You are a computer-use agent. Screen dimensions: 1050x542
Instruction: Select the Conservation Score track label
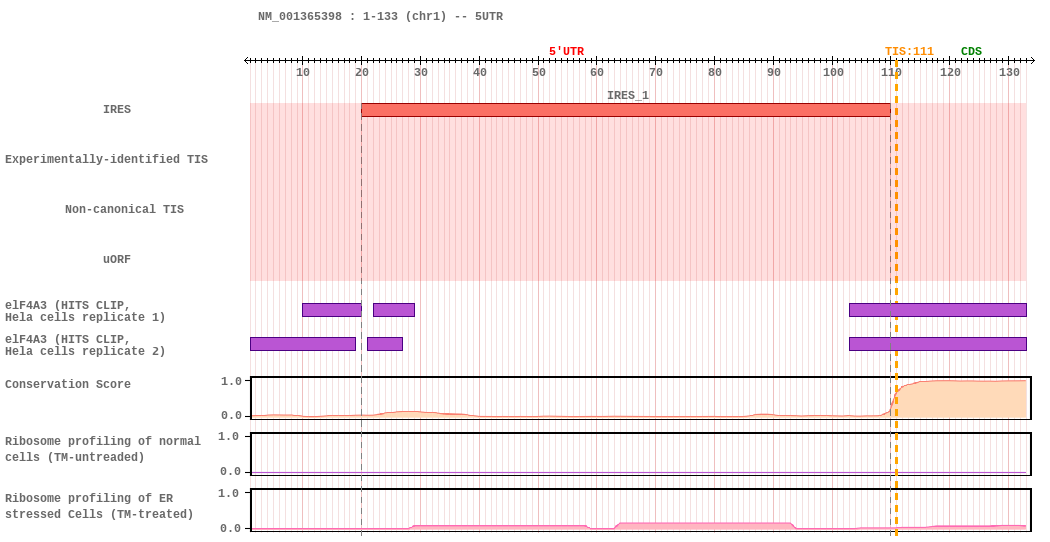point(68,384)
